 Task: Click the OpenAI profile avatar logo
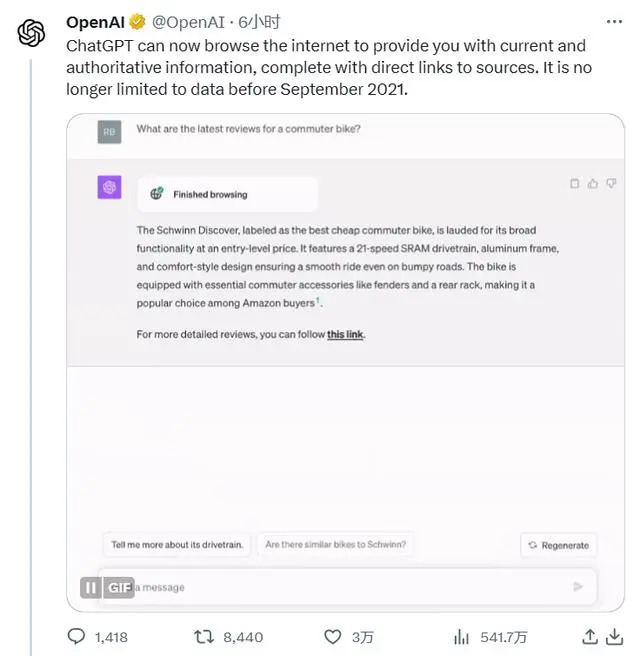(32, 33)
